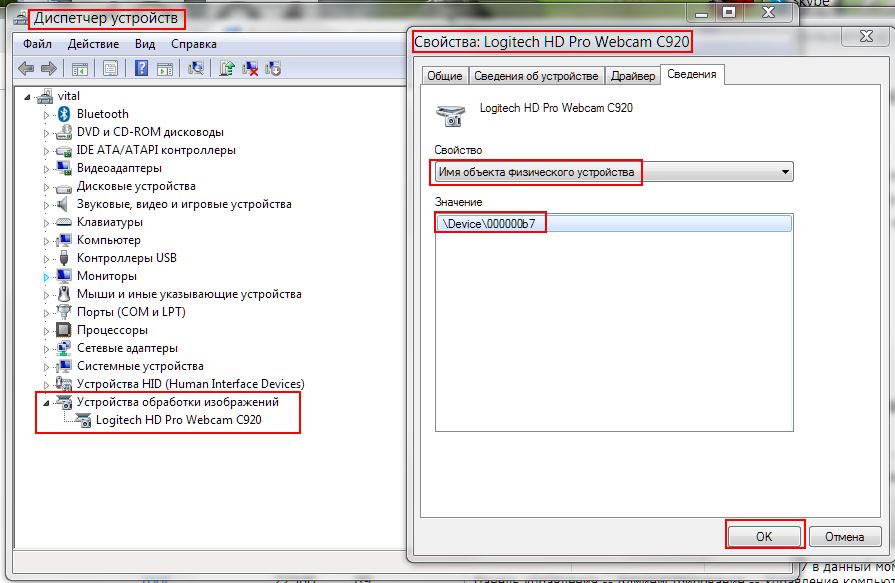Click the vital computer root icon
895x583 pixels.
(x=45, y=97)
